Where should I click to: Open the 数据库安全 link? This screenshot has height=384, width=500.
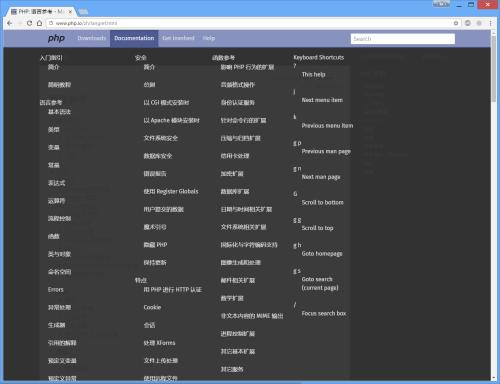[158, 156]
